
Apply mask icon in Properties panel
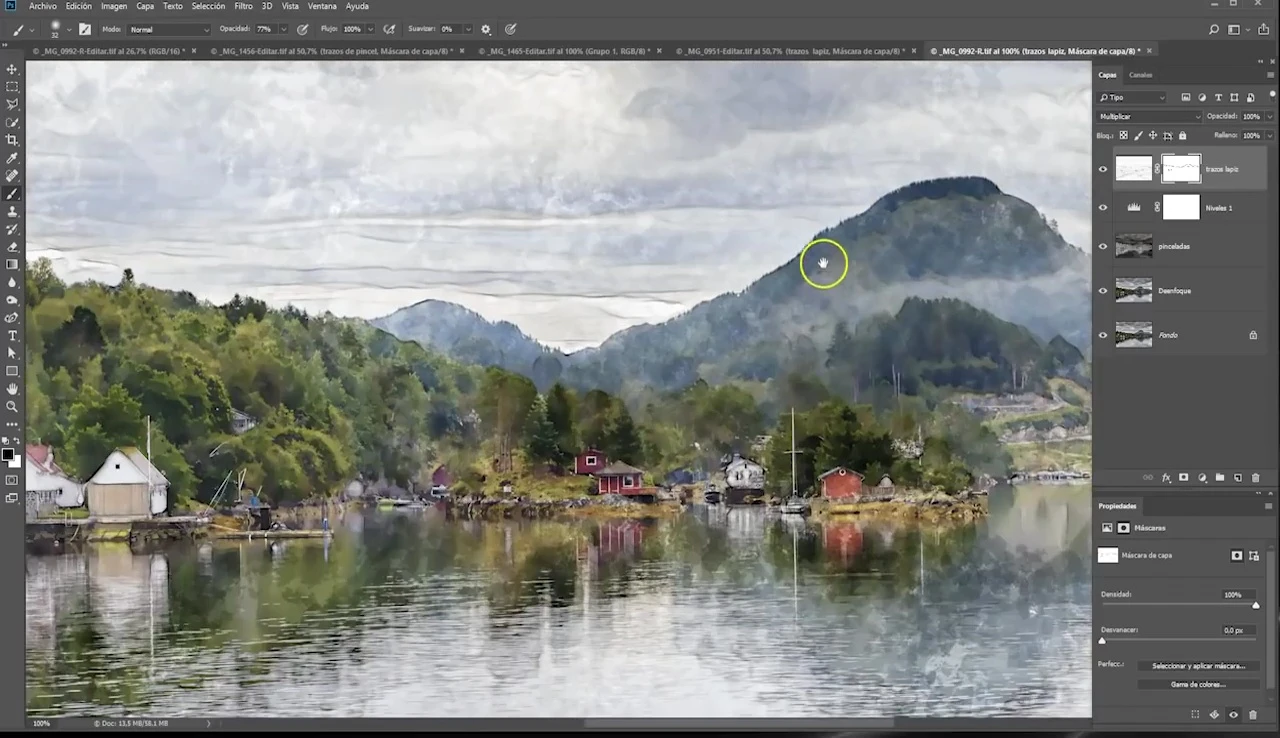pyautogui.click(x=1214, y=715)
